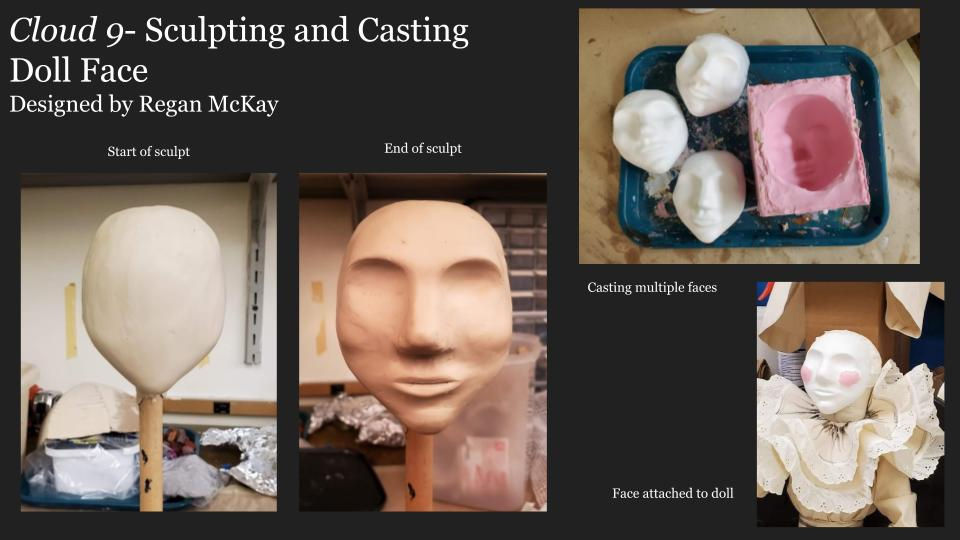Viewport: 960px width, 540px height.
Task: Select the doll with ruffled collar photo
Action: 850,404
